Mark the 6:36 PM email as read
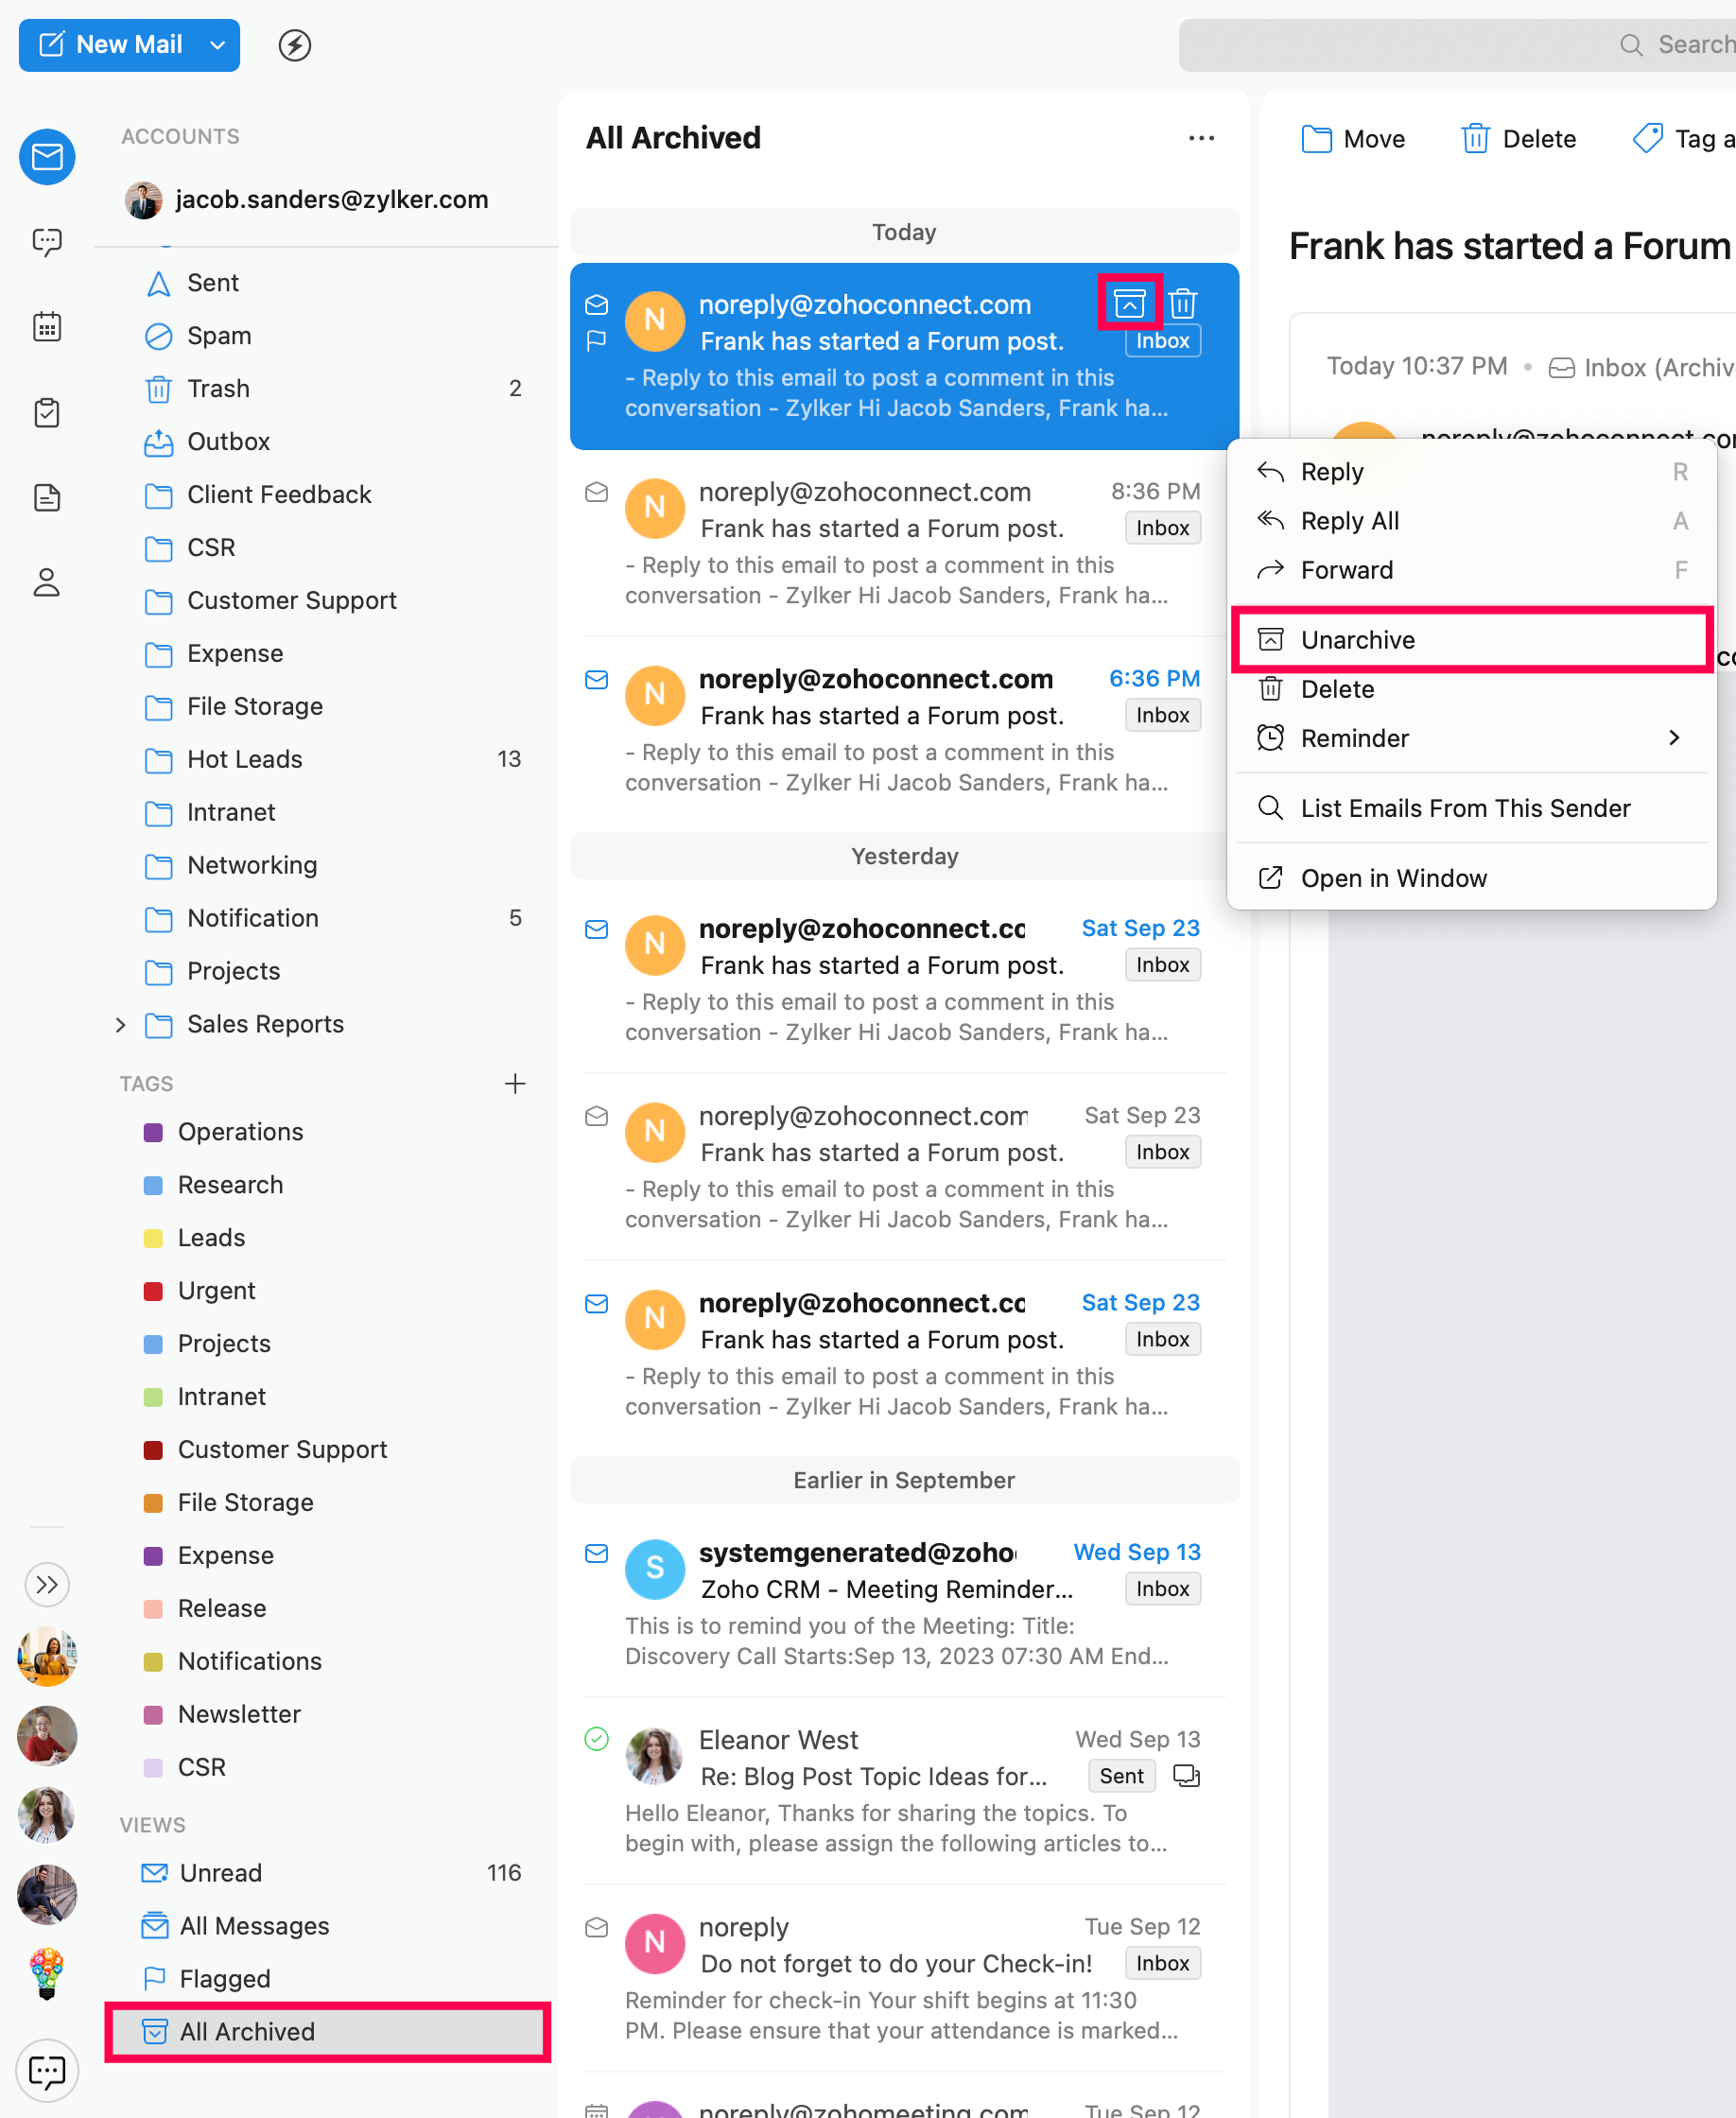The height and width of the screenshot is (2118, 1736). (597, 679)
